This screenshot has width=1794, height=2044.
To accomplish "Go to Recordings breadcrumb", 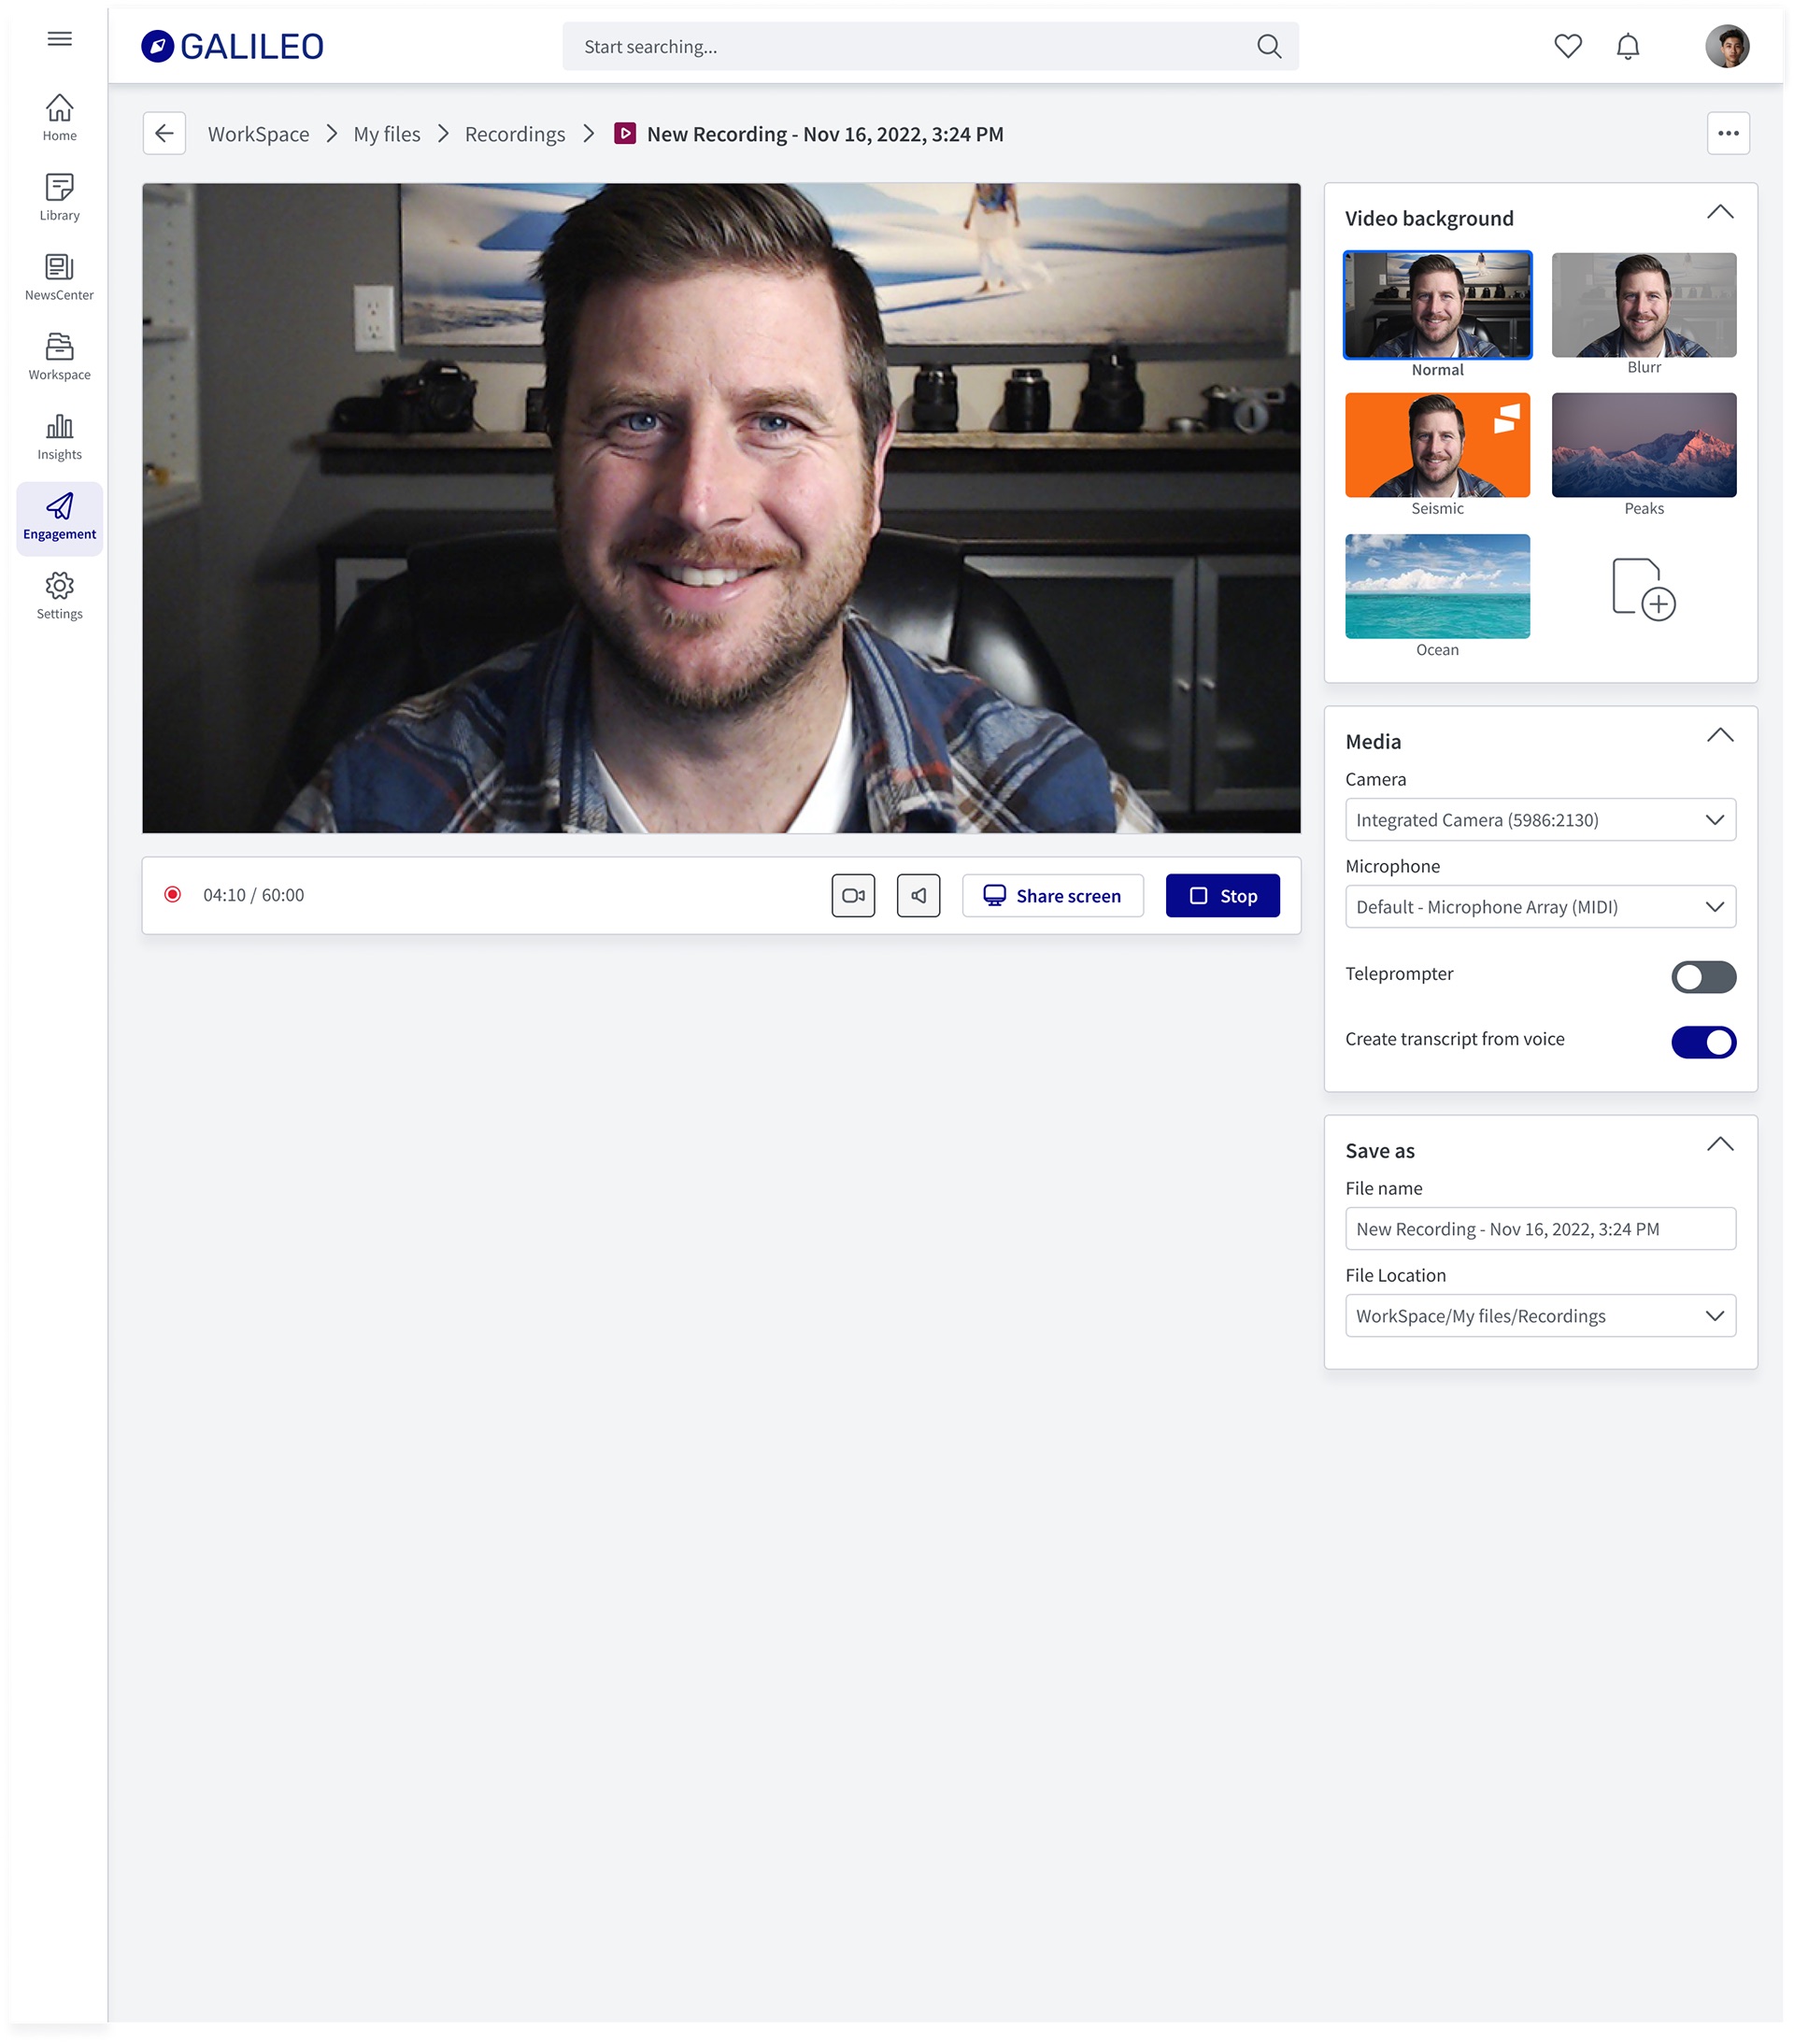I will [514, 133].
